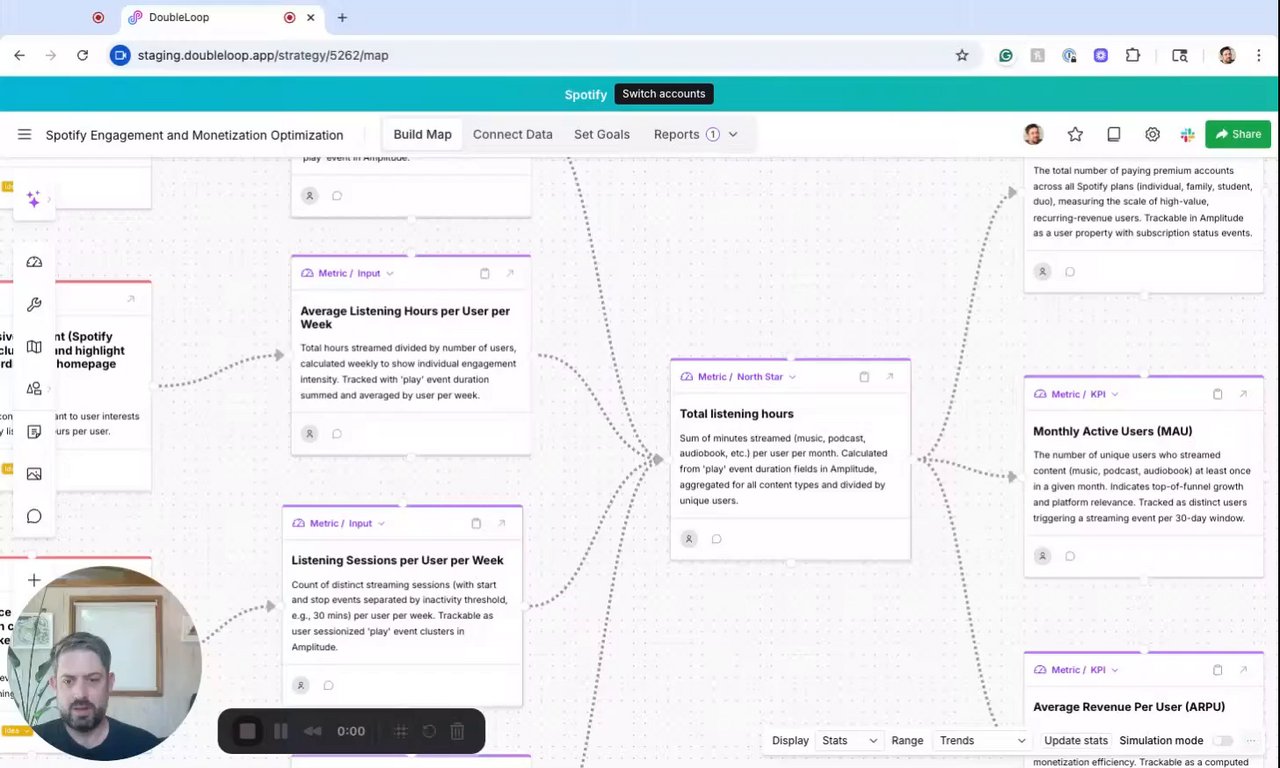The image size is (1280, 768).
Task: Copy the Monthly Active Users card
Action: [x=1217, y=394]
